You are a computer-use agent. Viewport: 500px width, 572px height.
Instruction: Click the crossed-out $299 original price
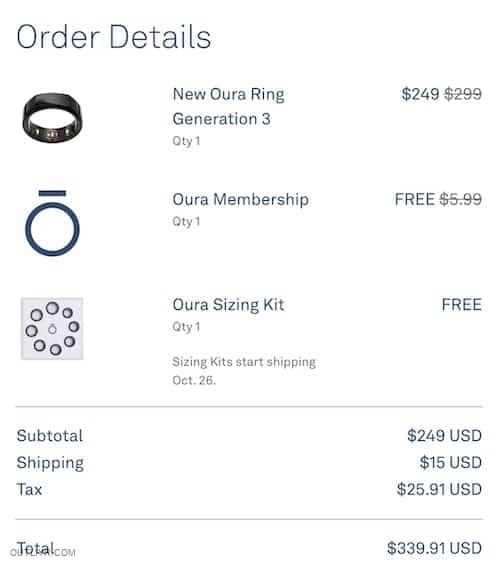(x=463, y=94)
